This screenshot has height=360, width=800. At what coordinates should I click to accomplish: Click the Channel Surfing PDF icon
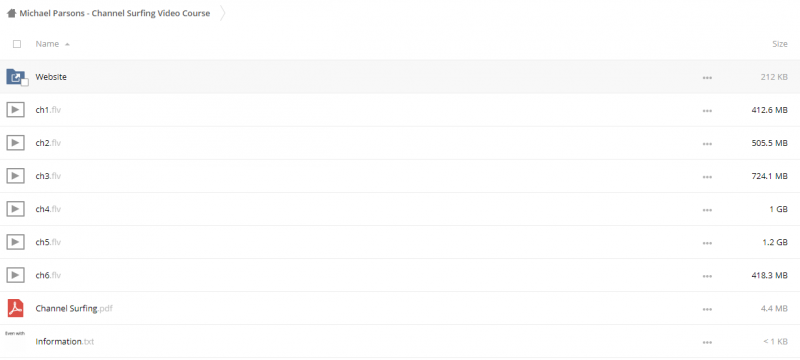click(x=15, y=308)
